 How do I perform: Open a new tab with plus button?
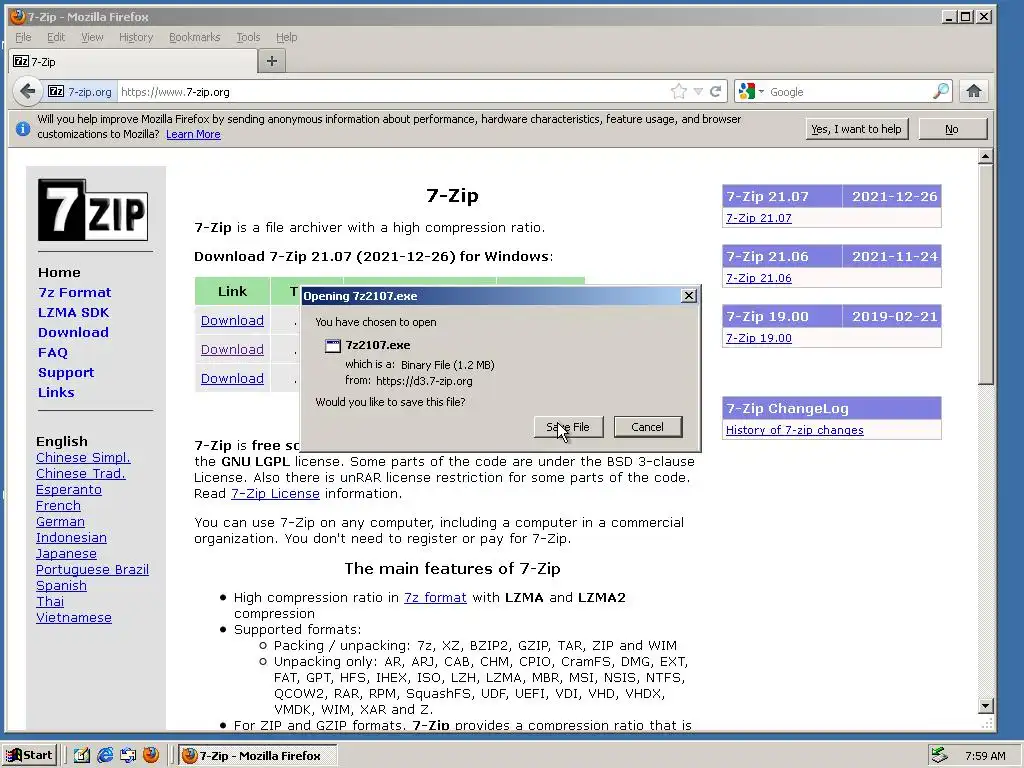tap(272, 61)
